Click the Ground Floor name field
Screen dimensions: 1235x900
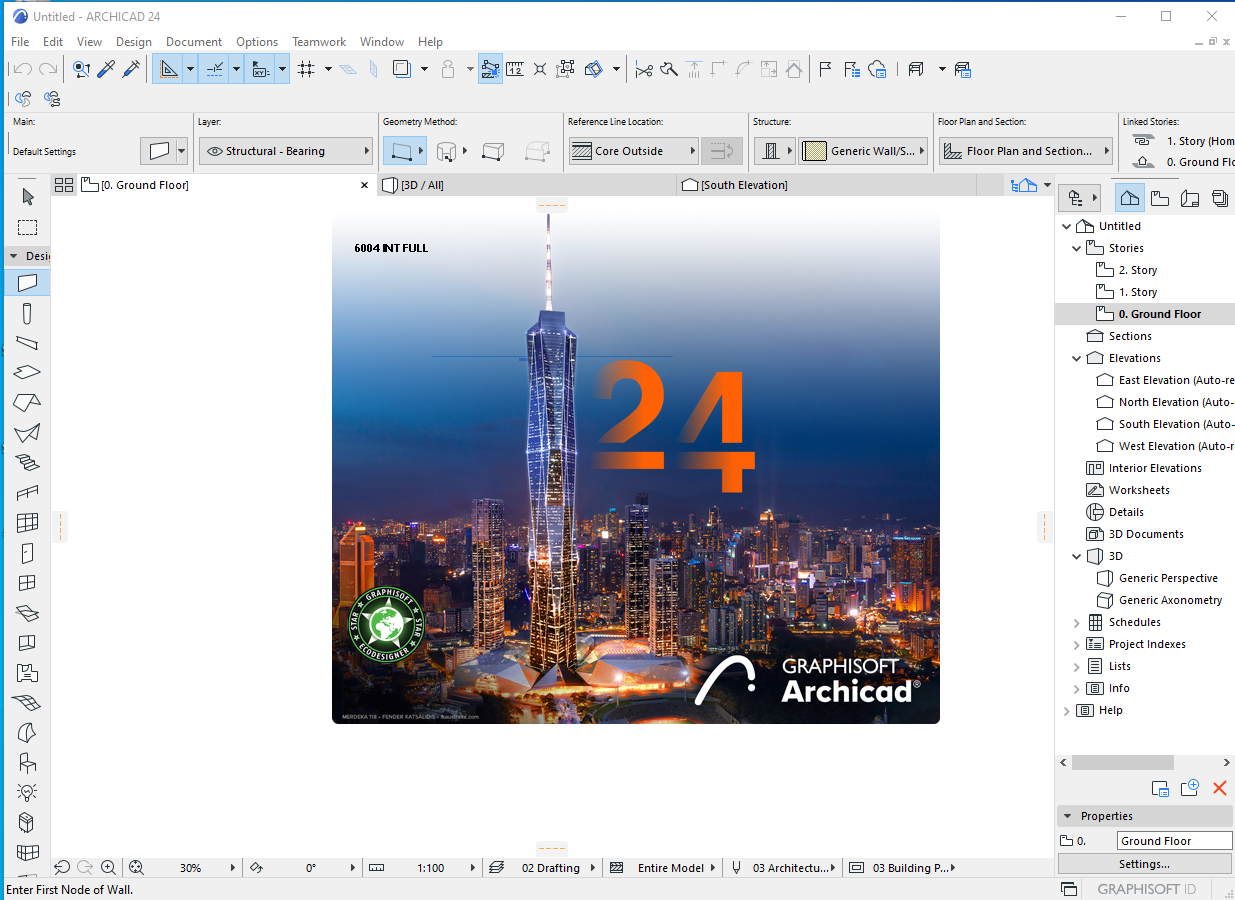click(x=1175, y=841)
